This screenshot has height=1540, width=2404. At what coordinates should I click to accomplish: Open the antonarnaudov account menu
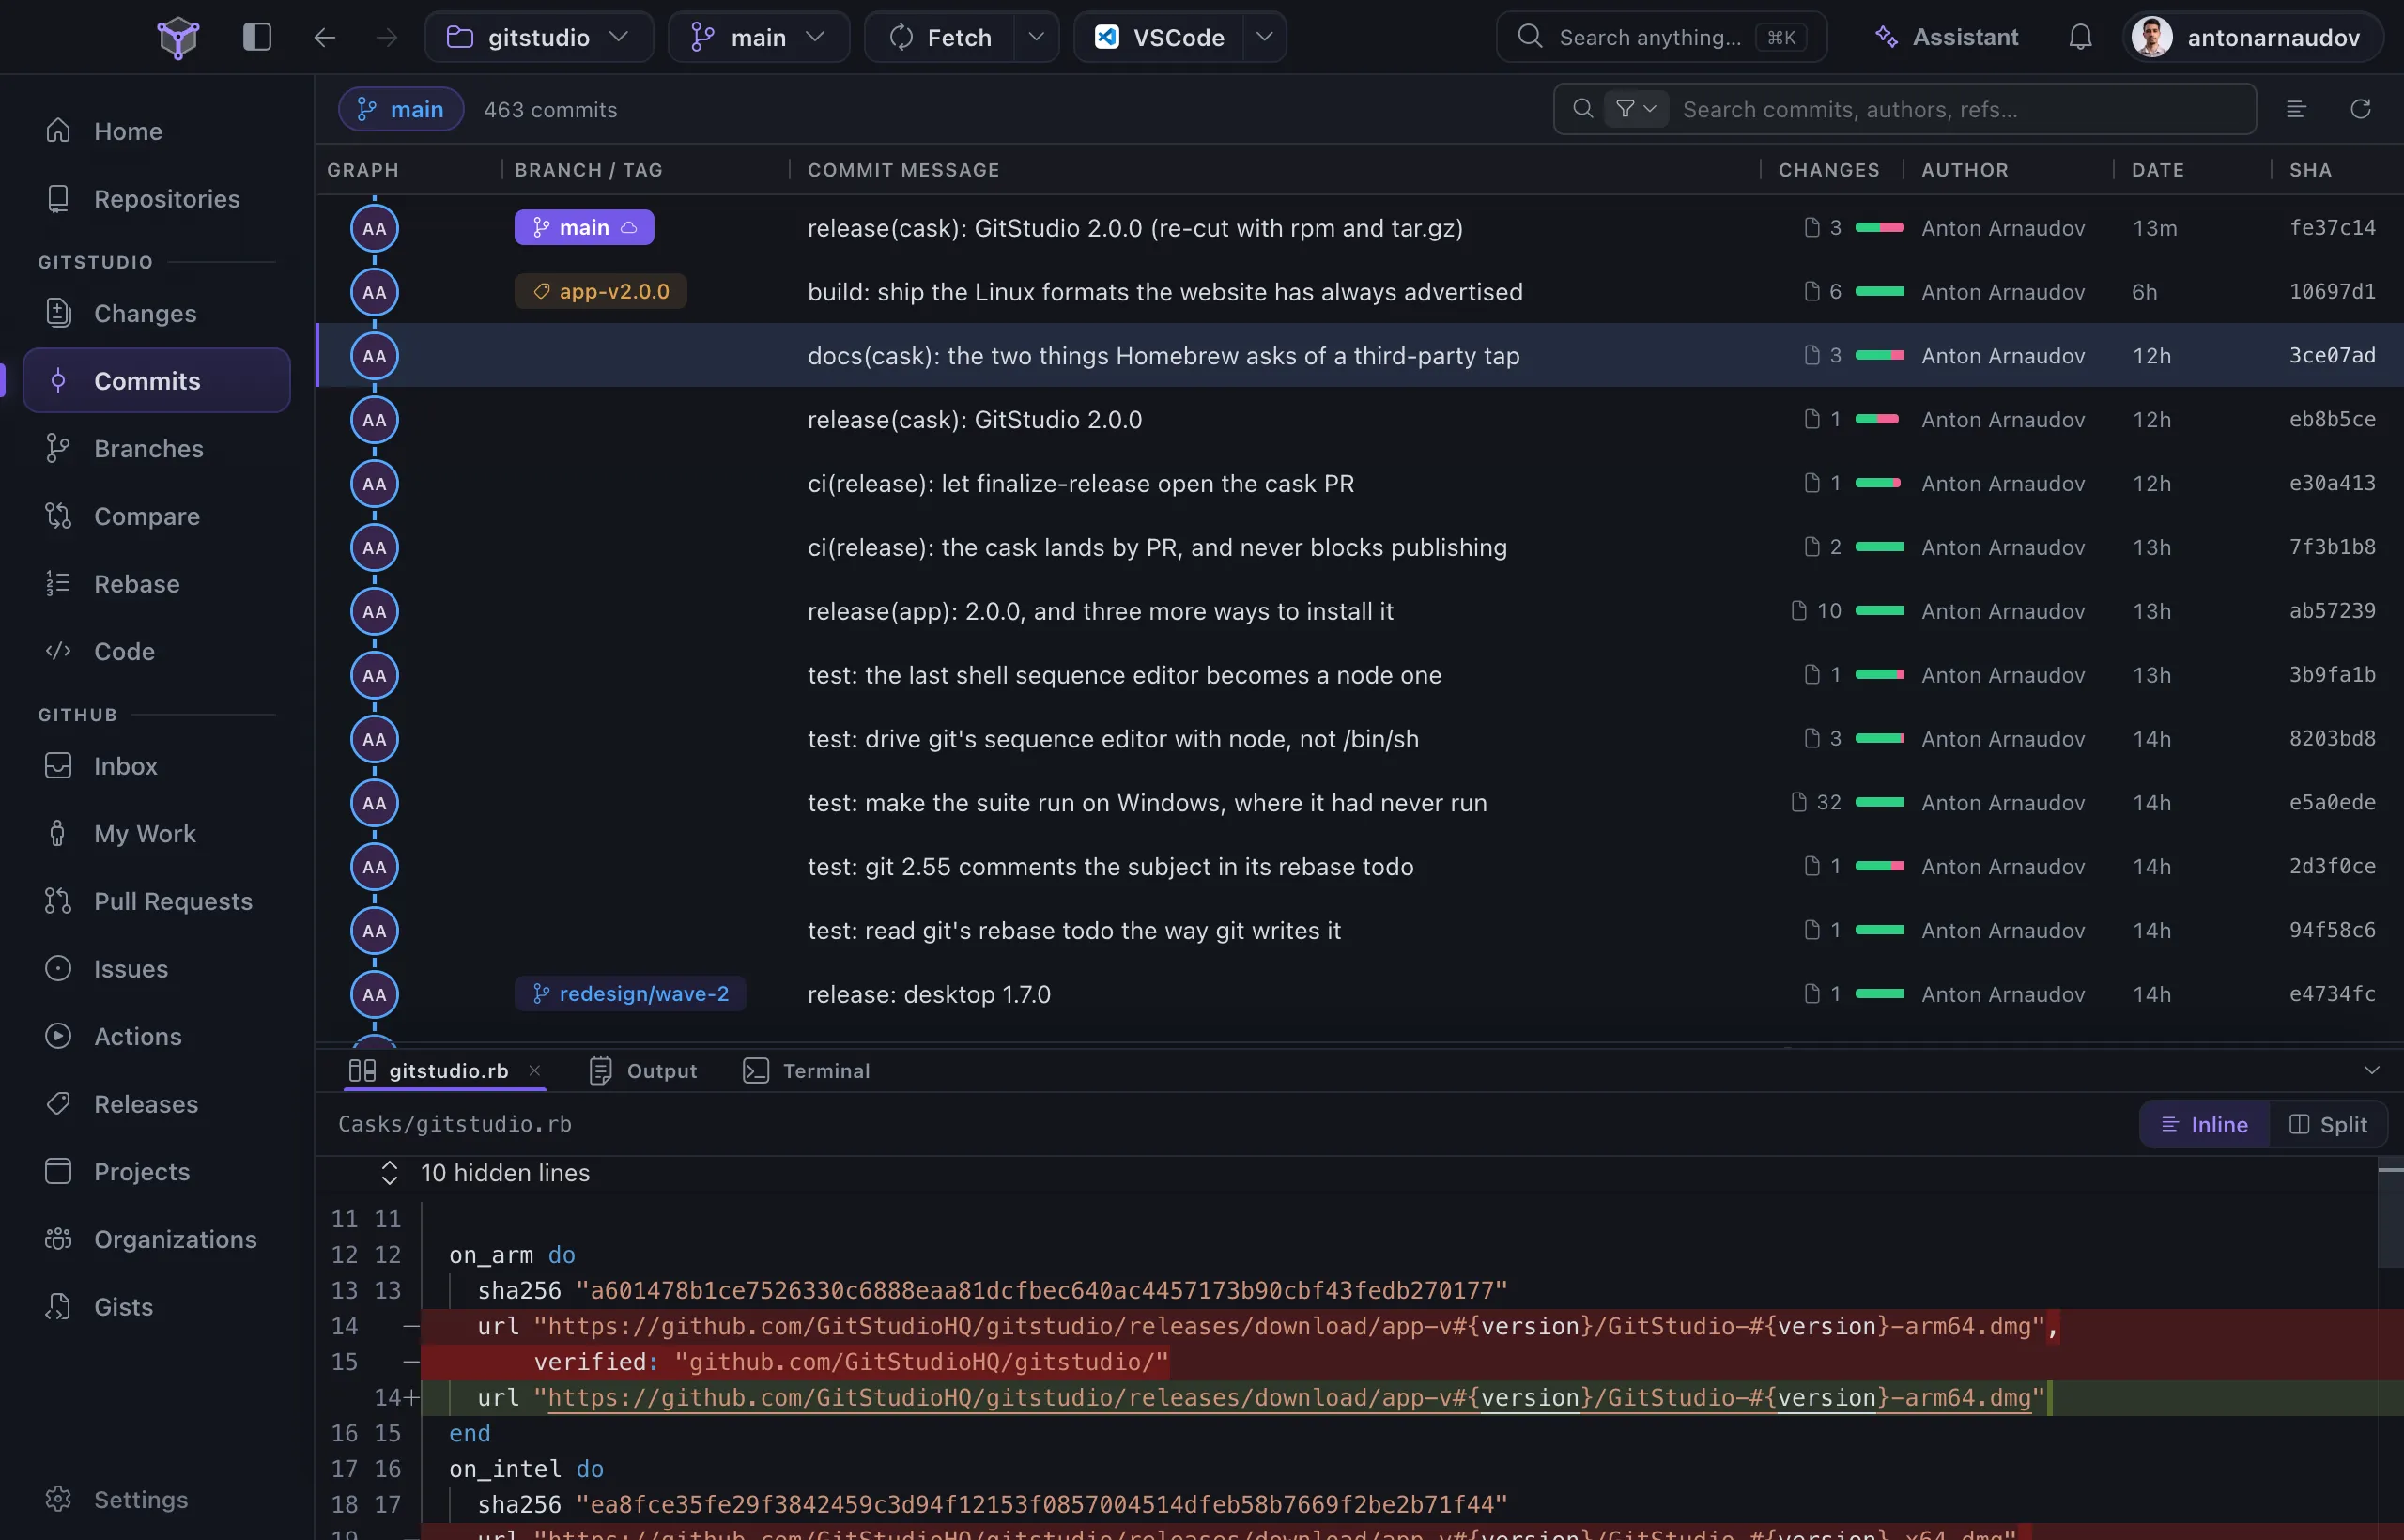(x=2254, y=37)
